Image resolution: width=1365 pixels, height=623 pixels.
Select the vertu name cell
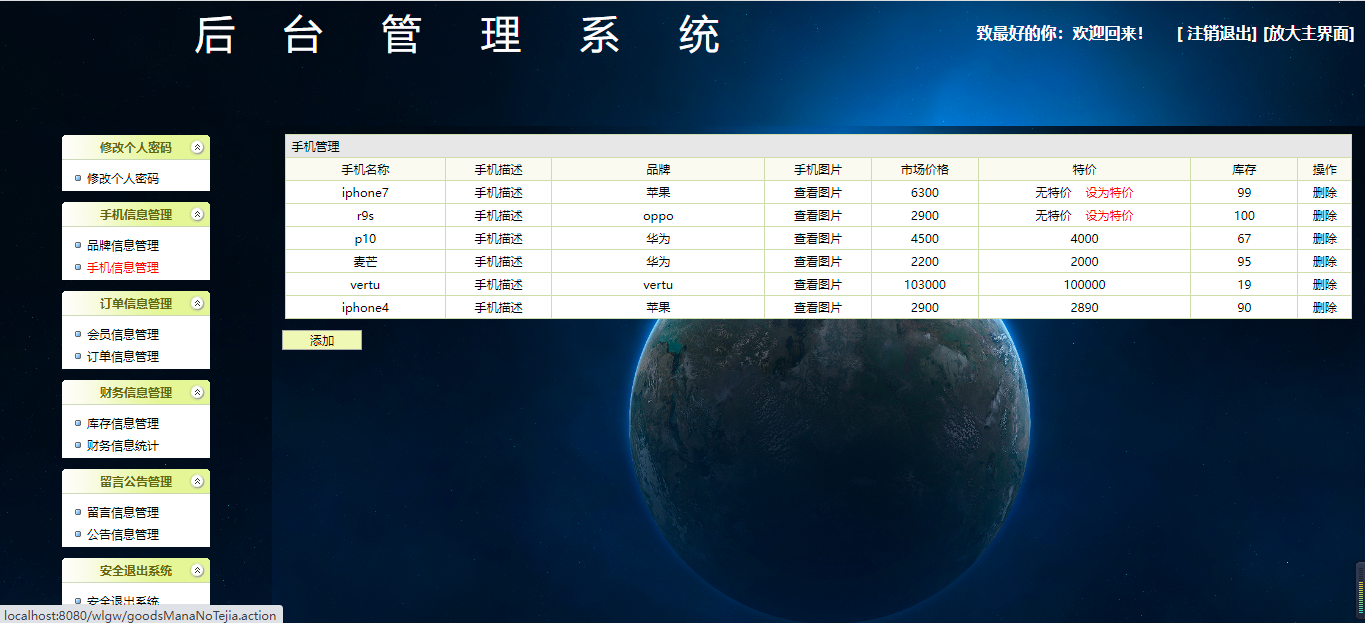(x=365, y=284)
